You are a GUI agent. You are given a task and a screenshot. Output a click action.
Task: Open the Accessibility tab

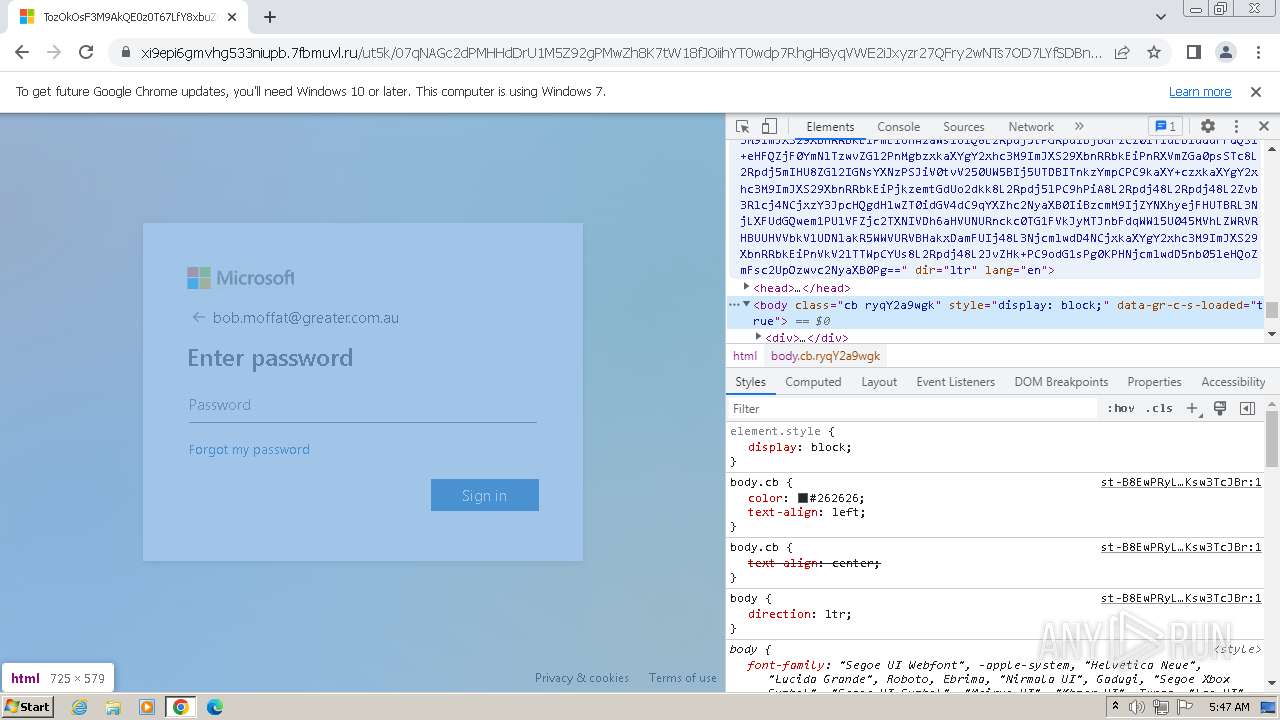tap(1233, 382)
